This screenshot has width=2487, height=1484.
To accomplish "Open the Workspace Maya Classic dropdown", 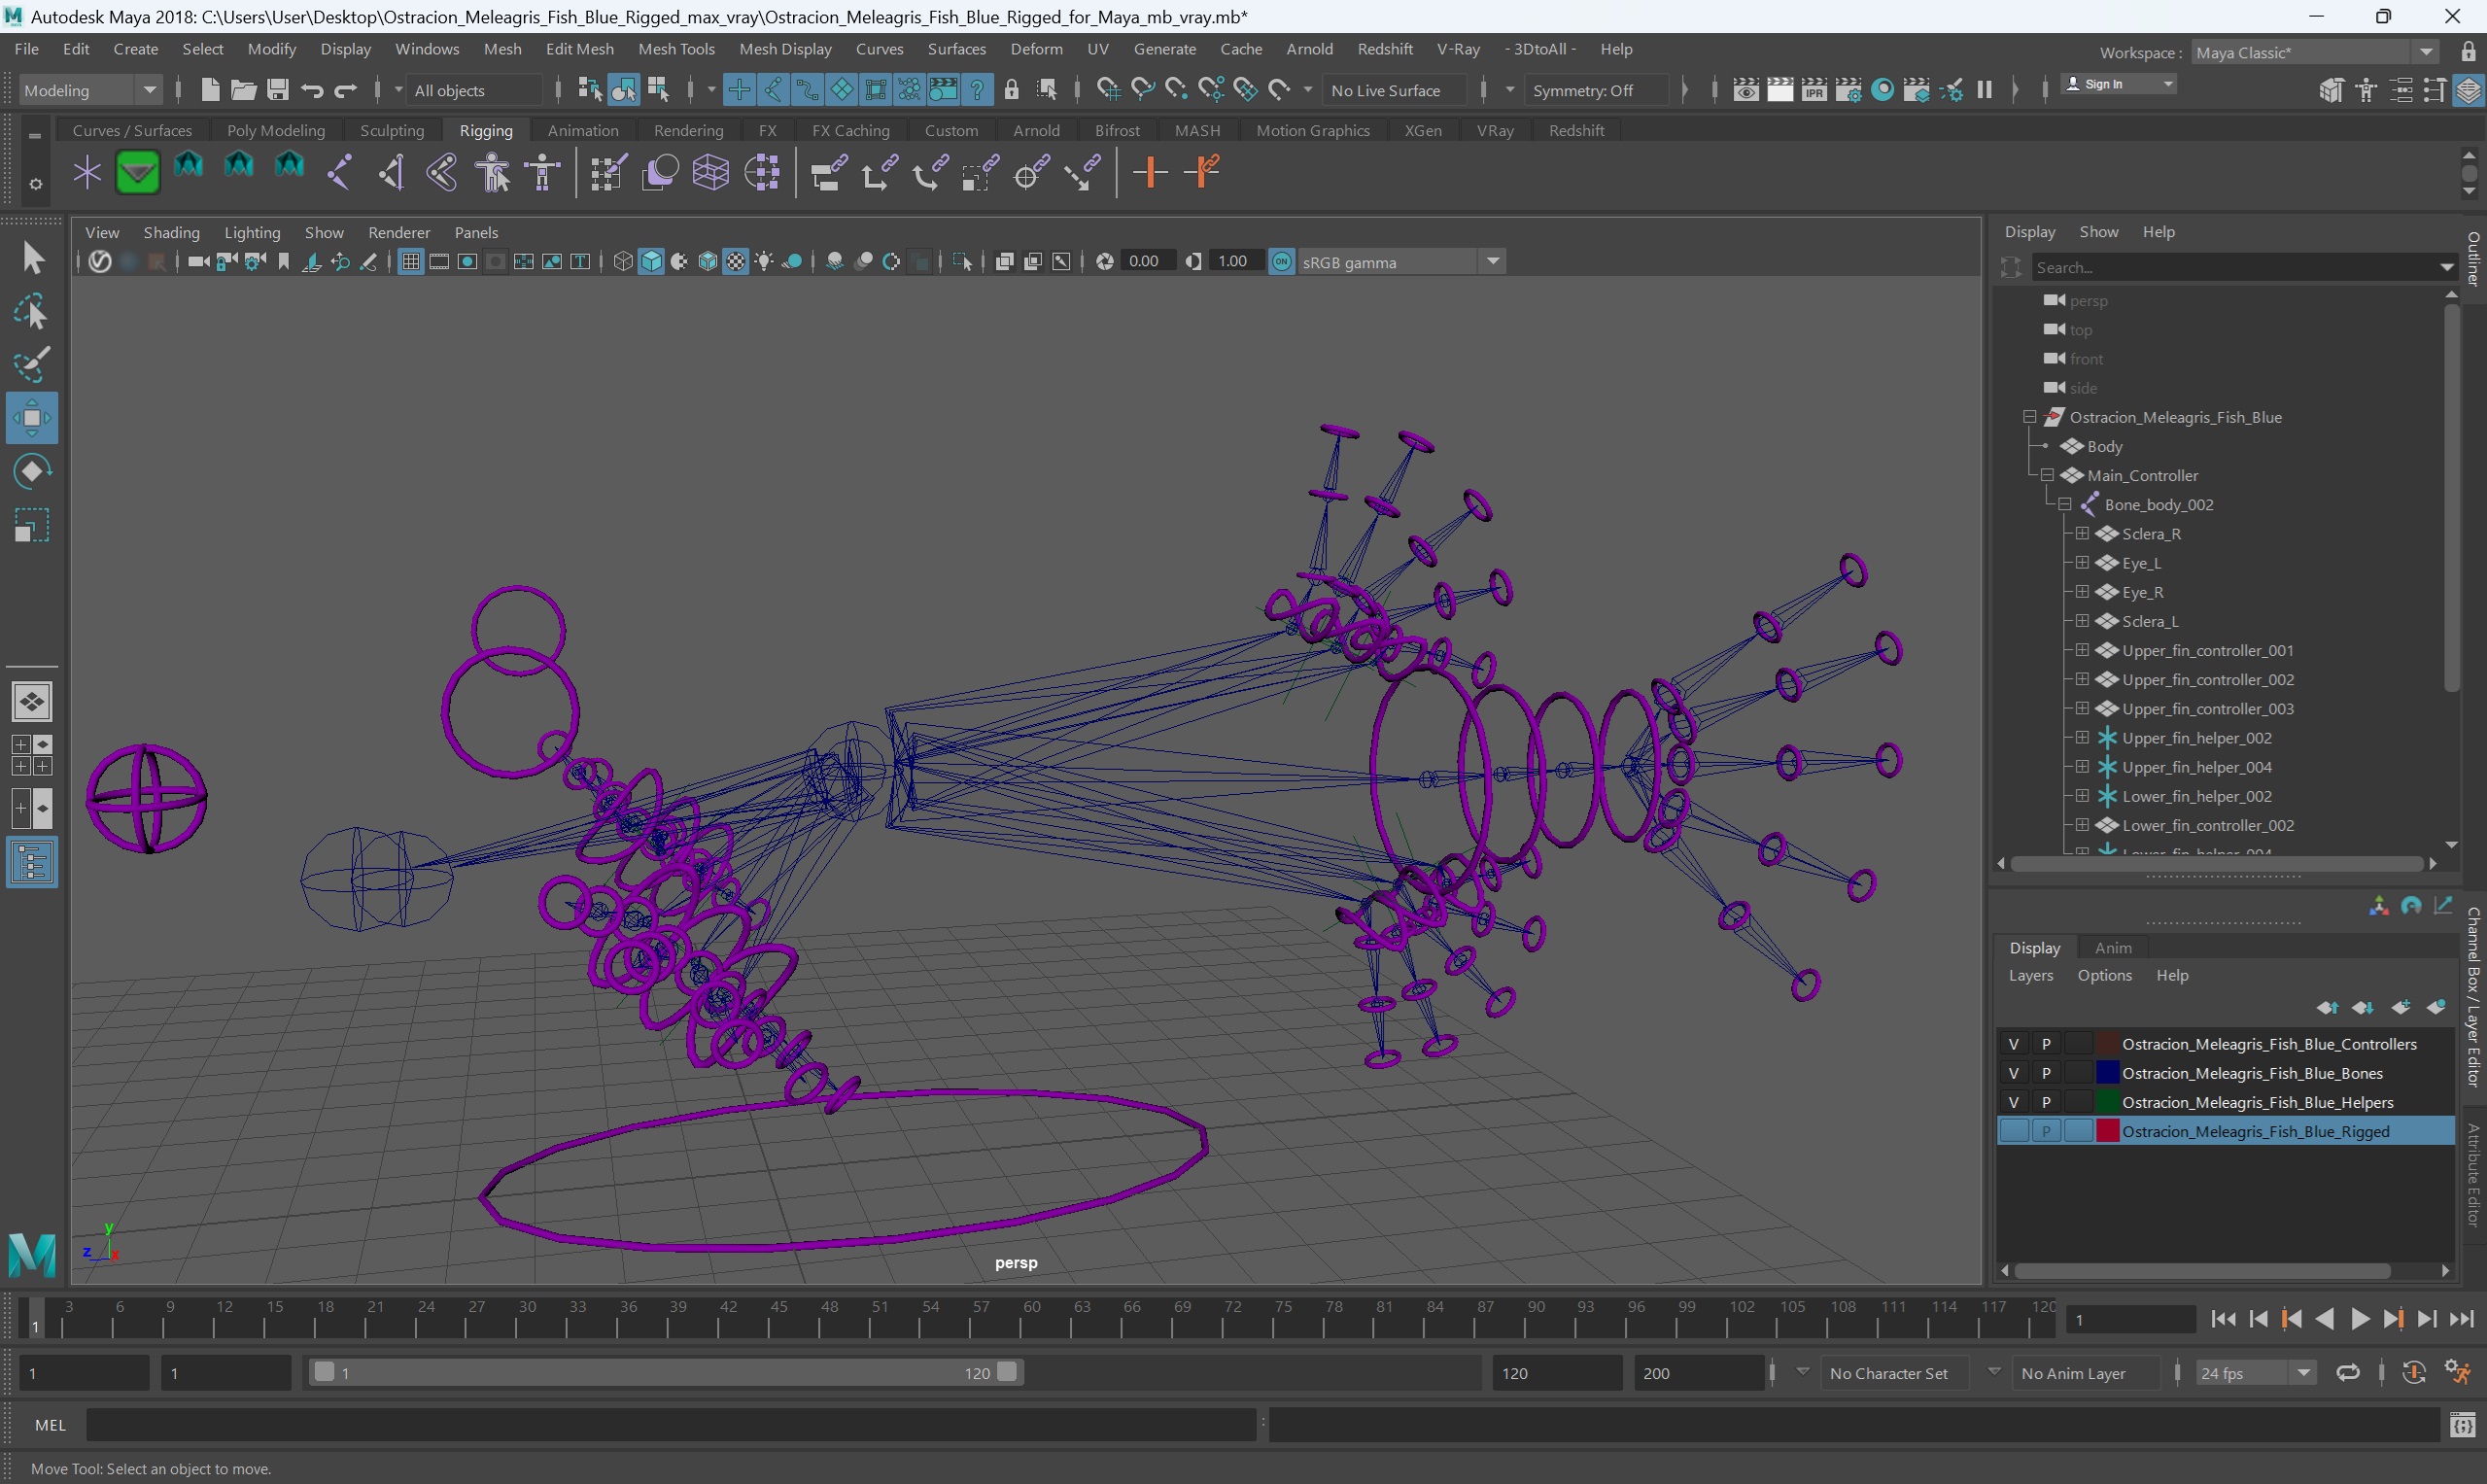I will (2315, 52).
